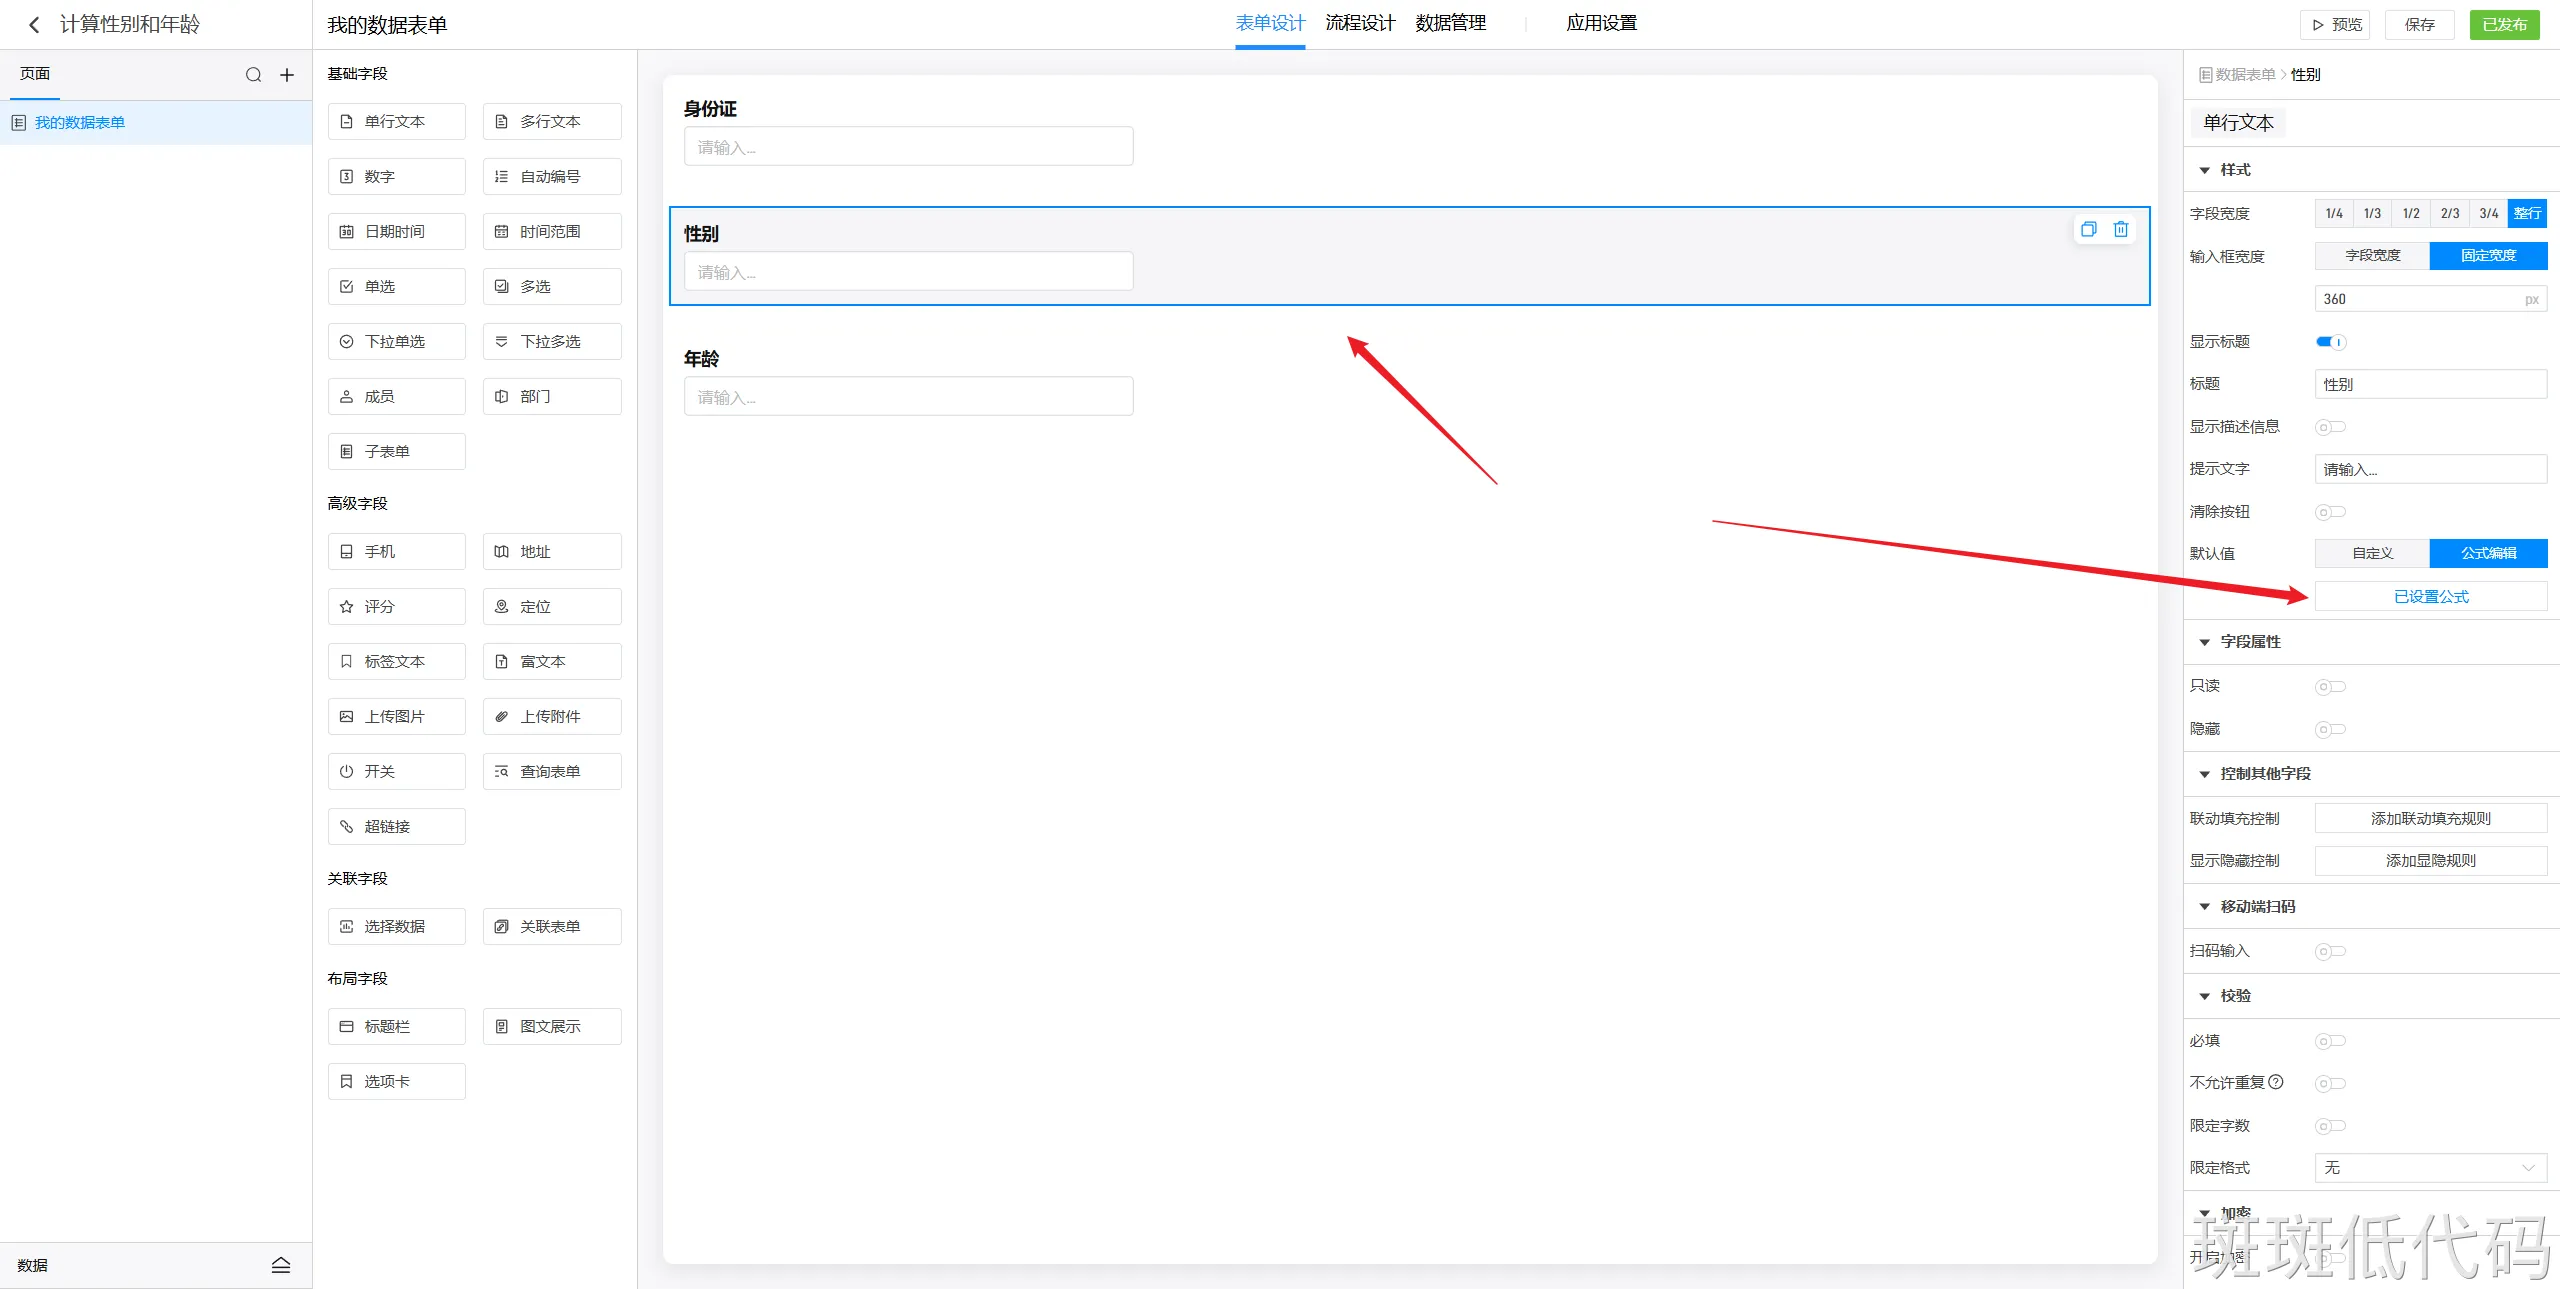The width and height of the screenshot is (2560, 1289).
Task: Open the 限定格式 dropdown
Action: click(2430, 1168)
